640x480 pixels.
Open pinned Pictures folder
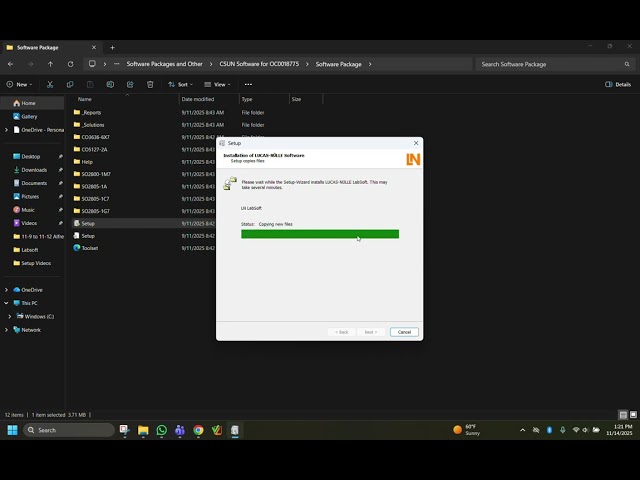coord(32,196)
